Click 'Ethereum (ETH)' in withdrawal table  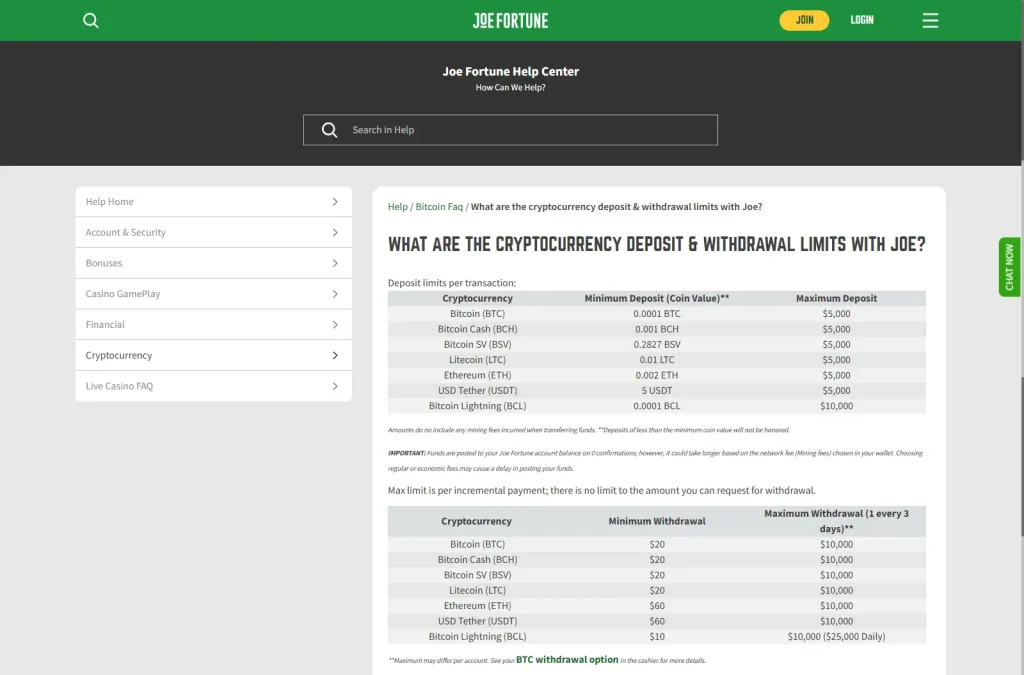coord(477,605)
